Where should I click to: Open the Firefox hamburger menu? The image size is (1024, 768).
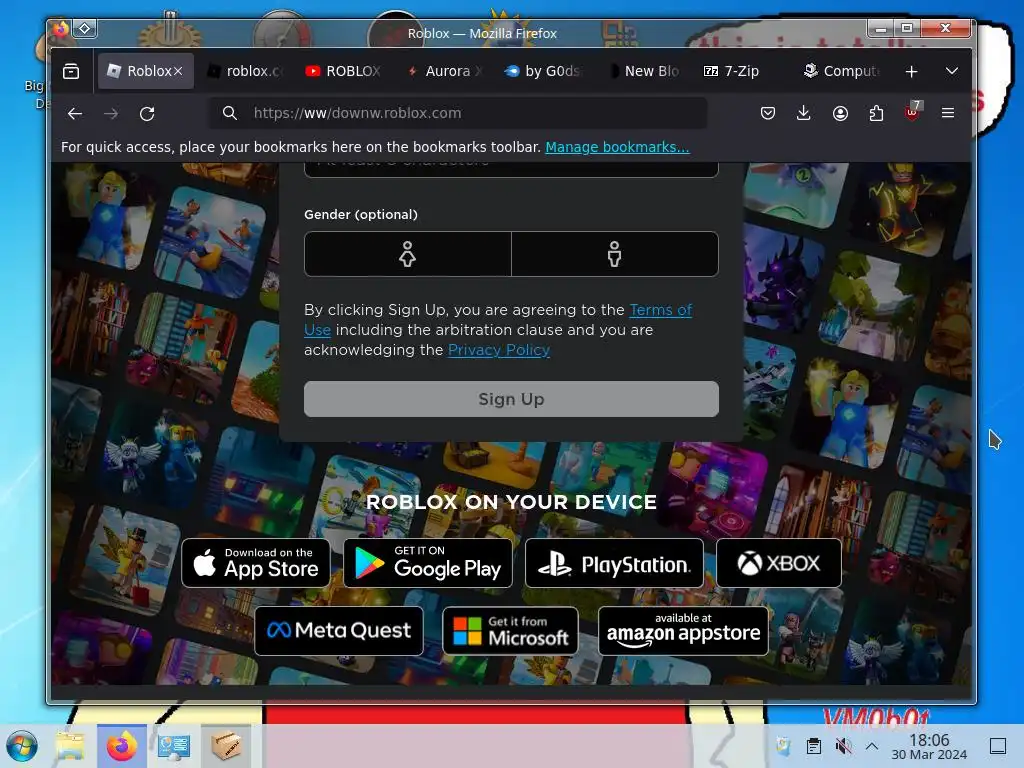[x=948, y=114]
